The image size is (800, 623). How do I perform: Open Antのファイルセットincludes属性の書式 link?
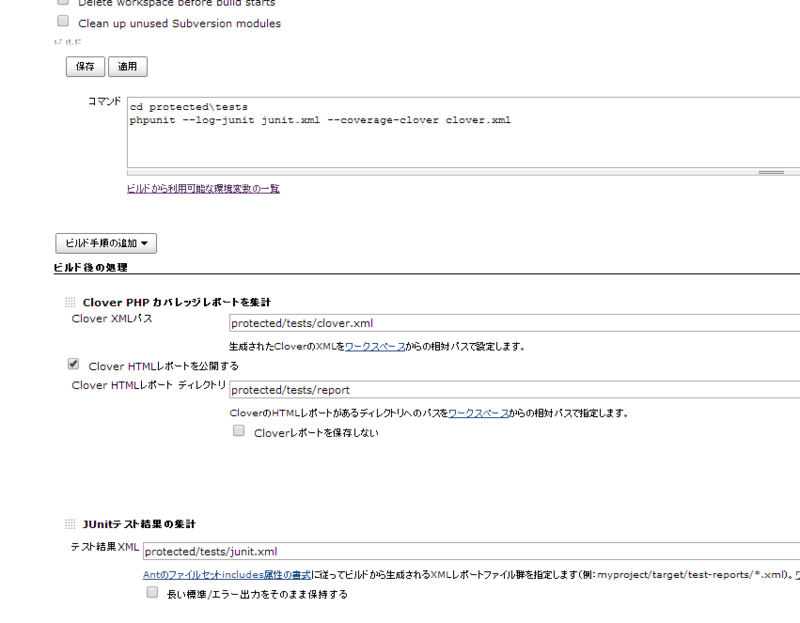coord(227,575)
